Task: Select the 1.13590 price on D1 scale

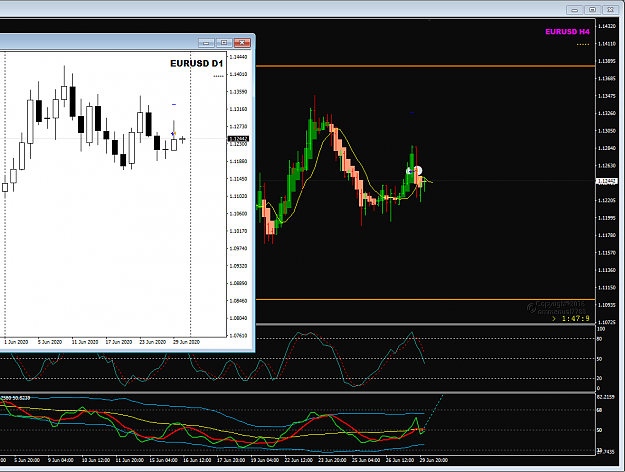Action: (238, 92)
